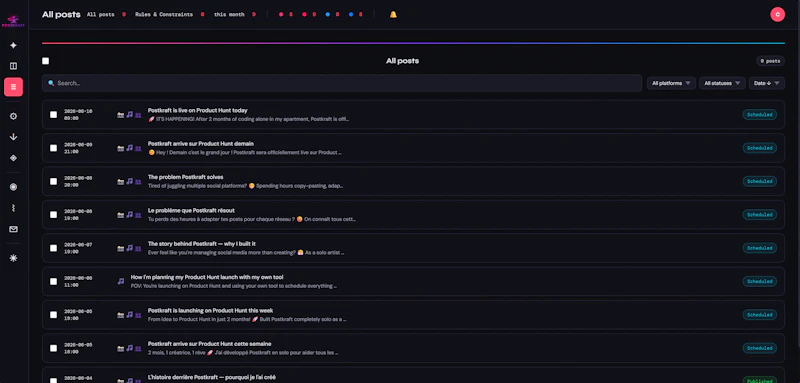Click camera icon on 'The problem Postkraft solves' post
Screen dimensions: 800x383
[x=120, y=182]
